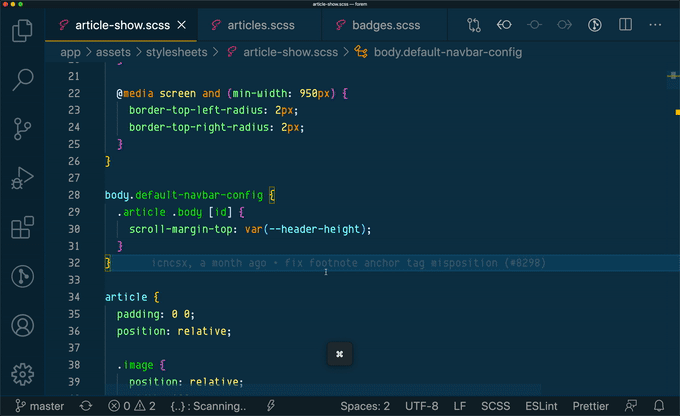Open the warnings count status item

pos(145,406)
